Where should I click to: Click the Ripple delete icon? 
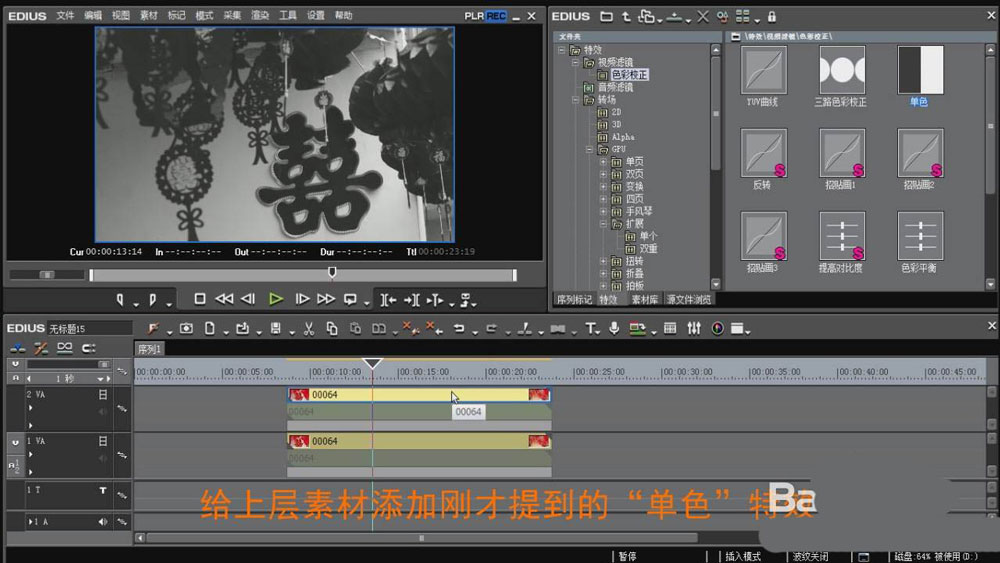click(434, 328)
